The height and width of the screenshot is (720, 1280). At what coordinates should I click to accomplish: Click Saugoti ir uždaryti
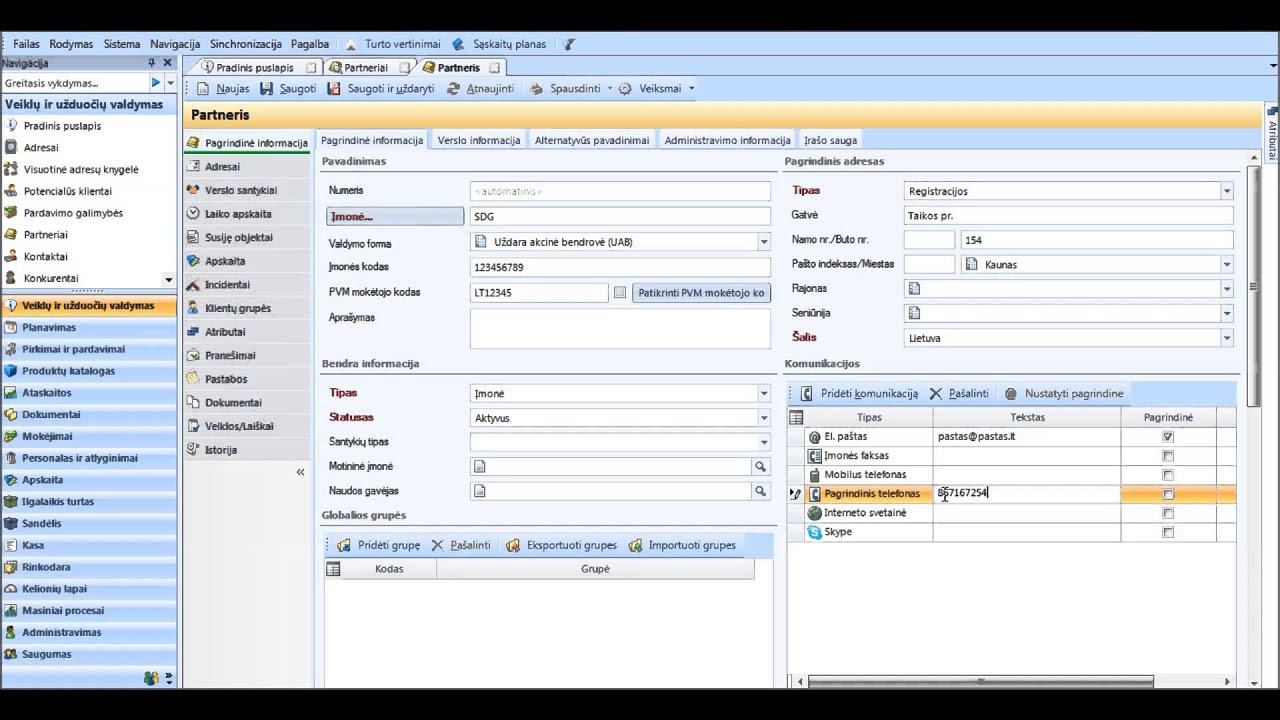coord(382,89)
